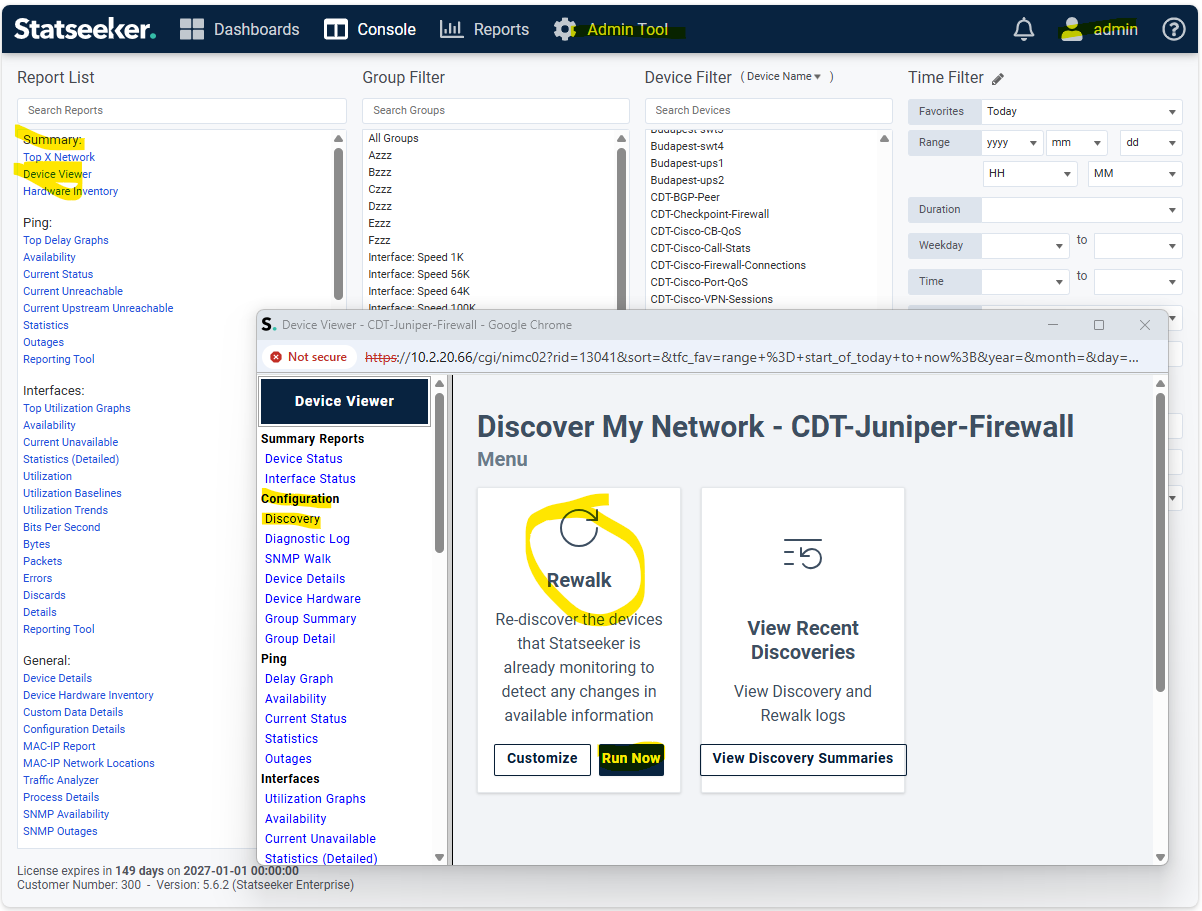This screenshot has width=1202, height=911.
Task: Open the Admin Tool
Action: [x=611, y=29]
